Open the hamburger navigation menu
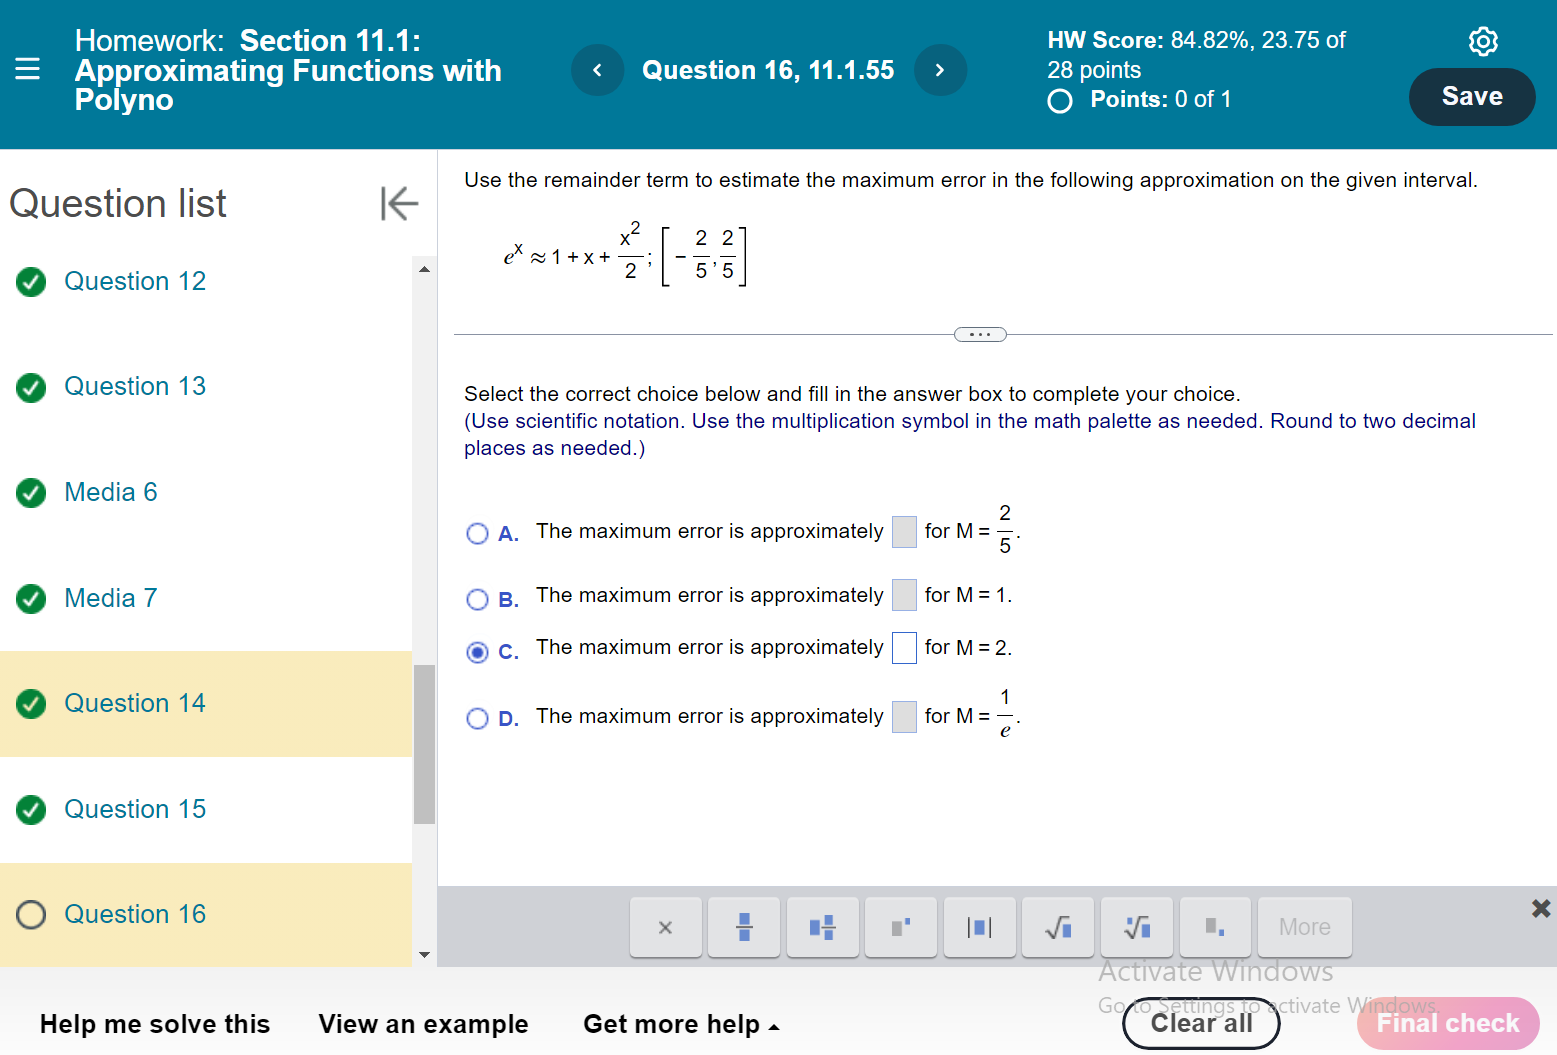Viewport: 1557px width, 1055px height. coord(28,69)
